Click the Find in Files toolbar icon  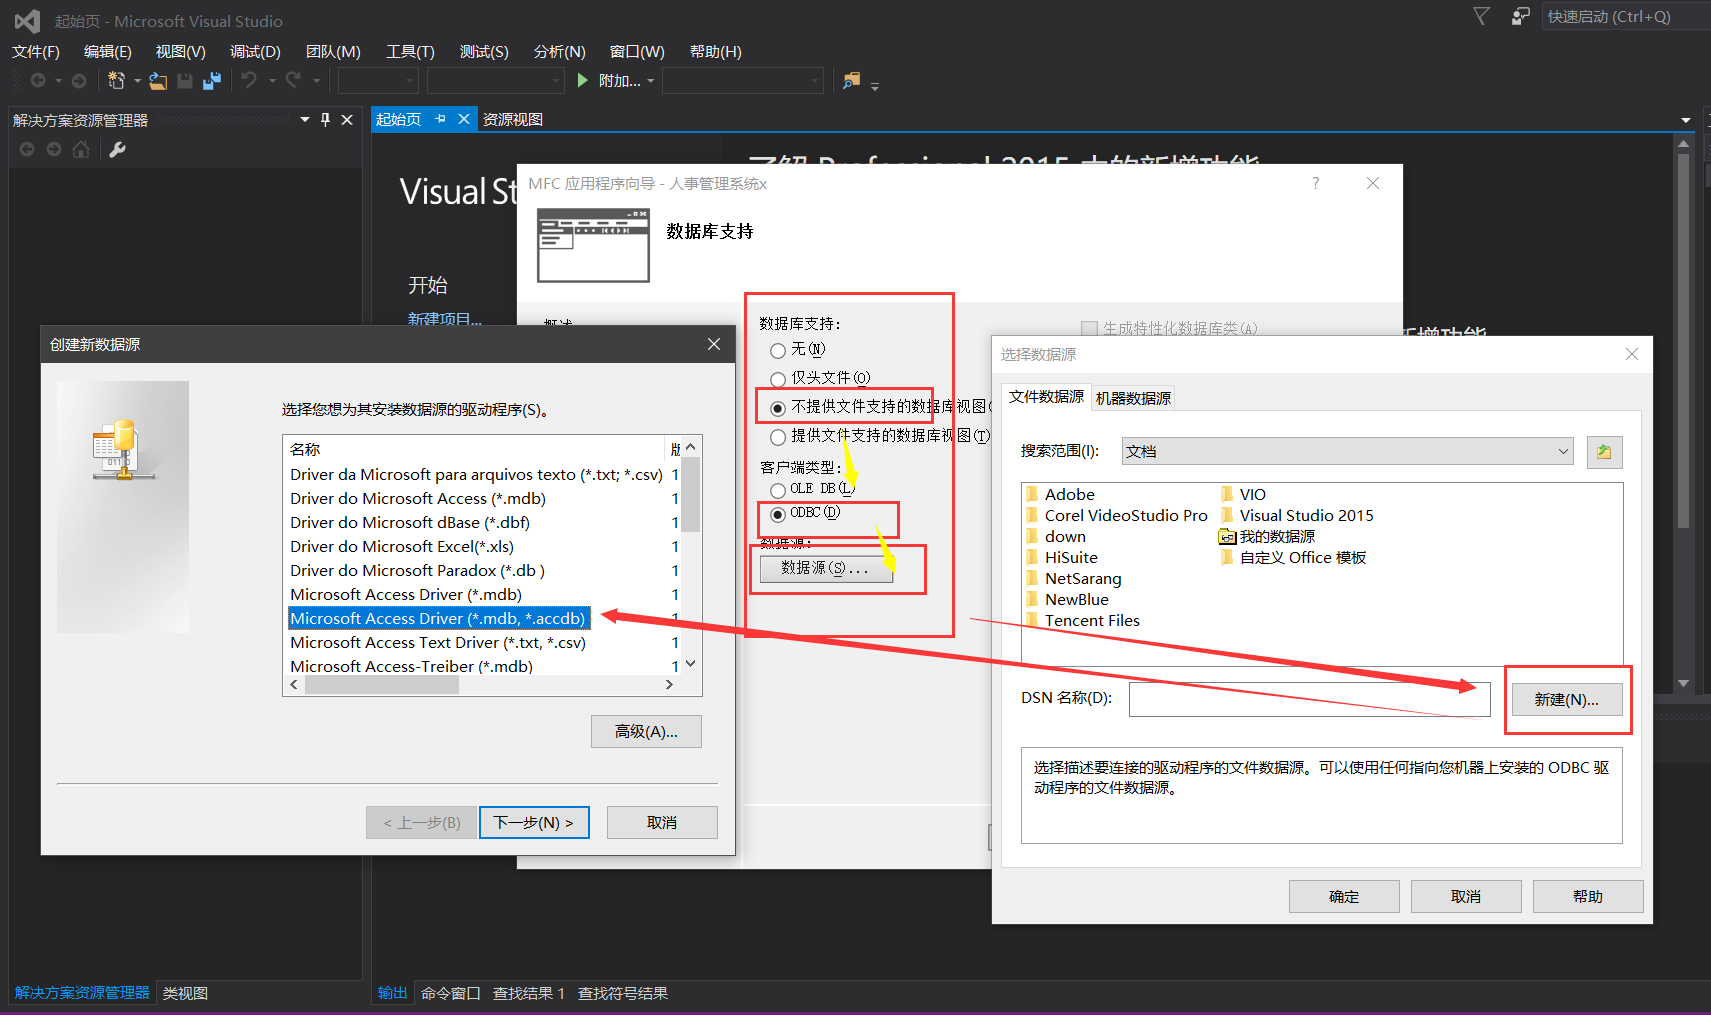pos(851,80)
